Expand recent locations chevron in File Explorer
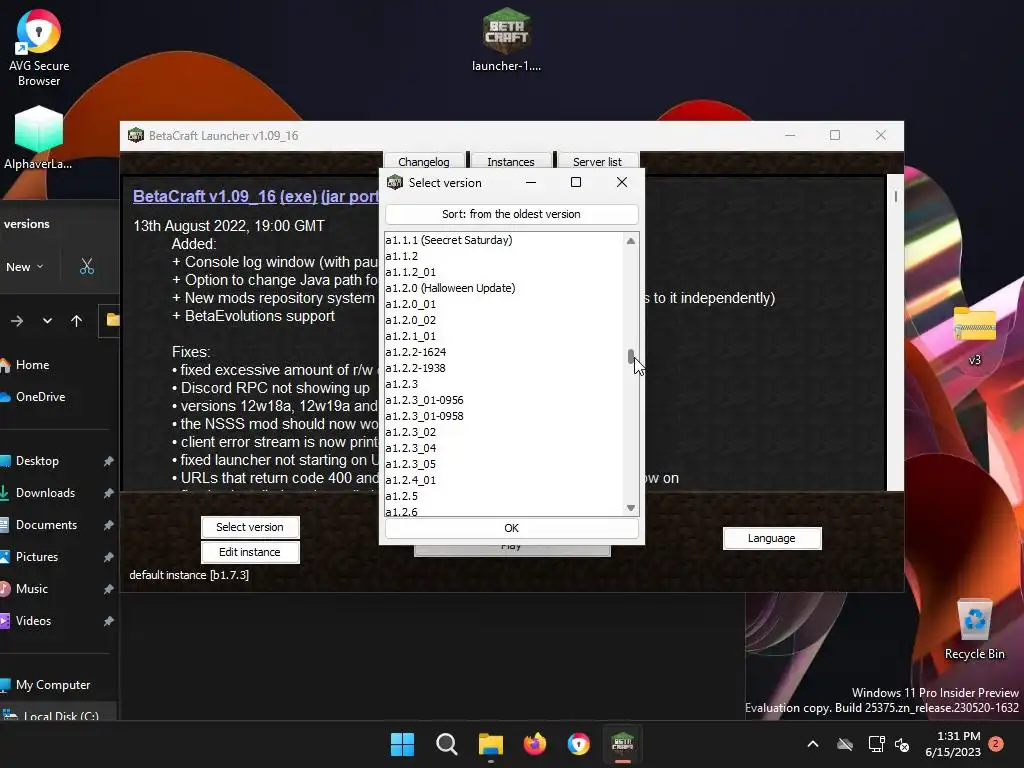Image resolution: width=1024 pixels, height=768 pixels. tap(47, 321)
